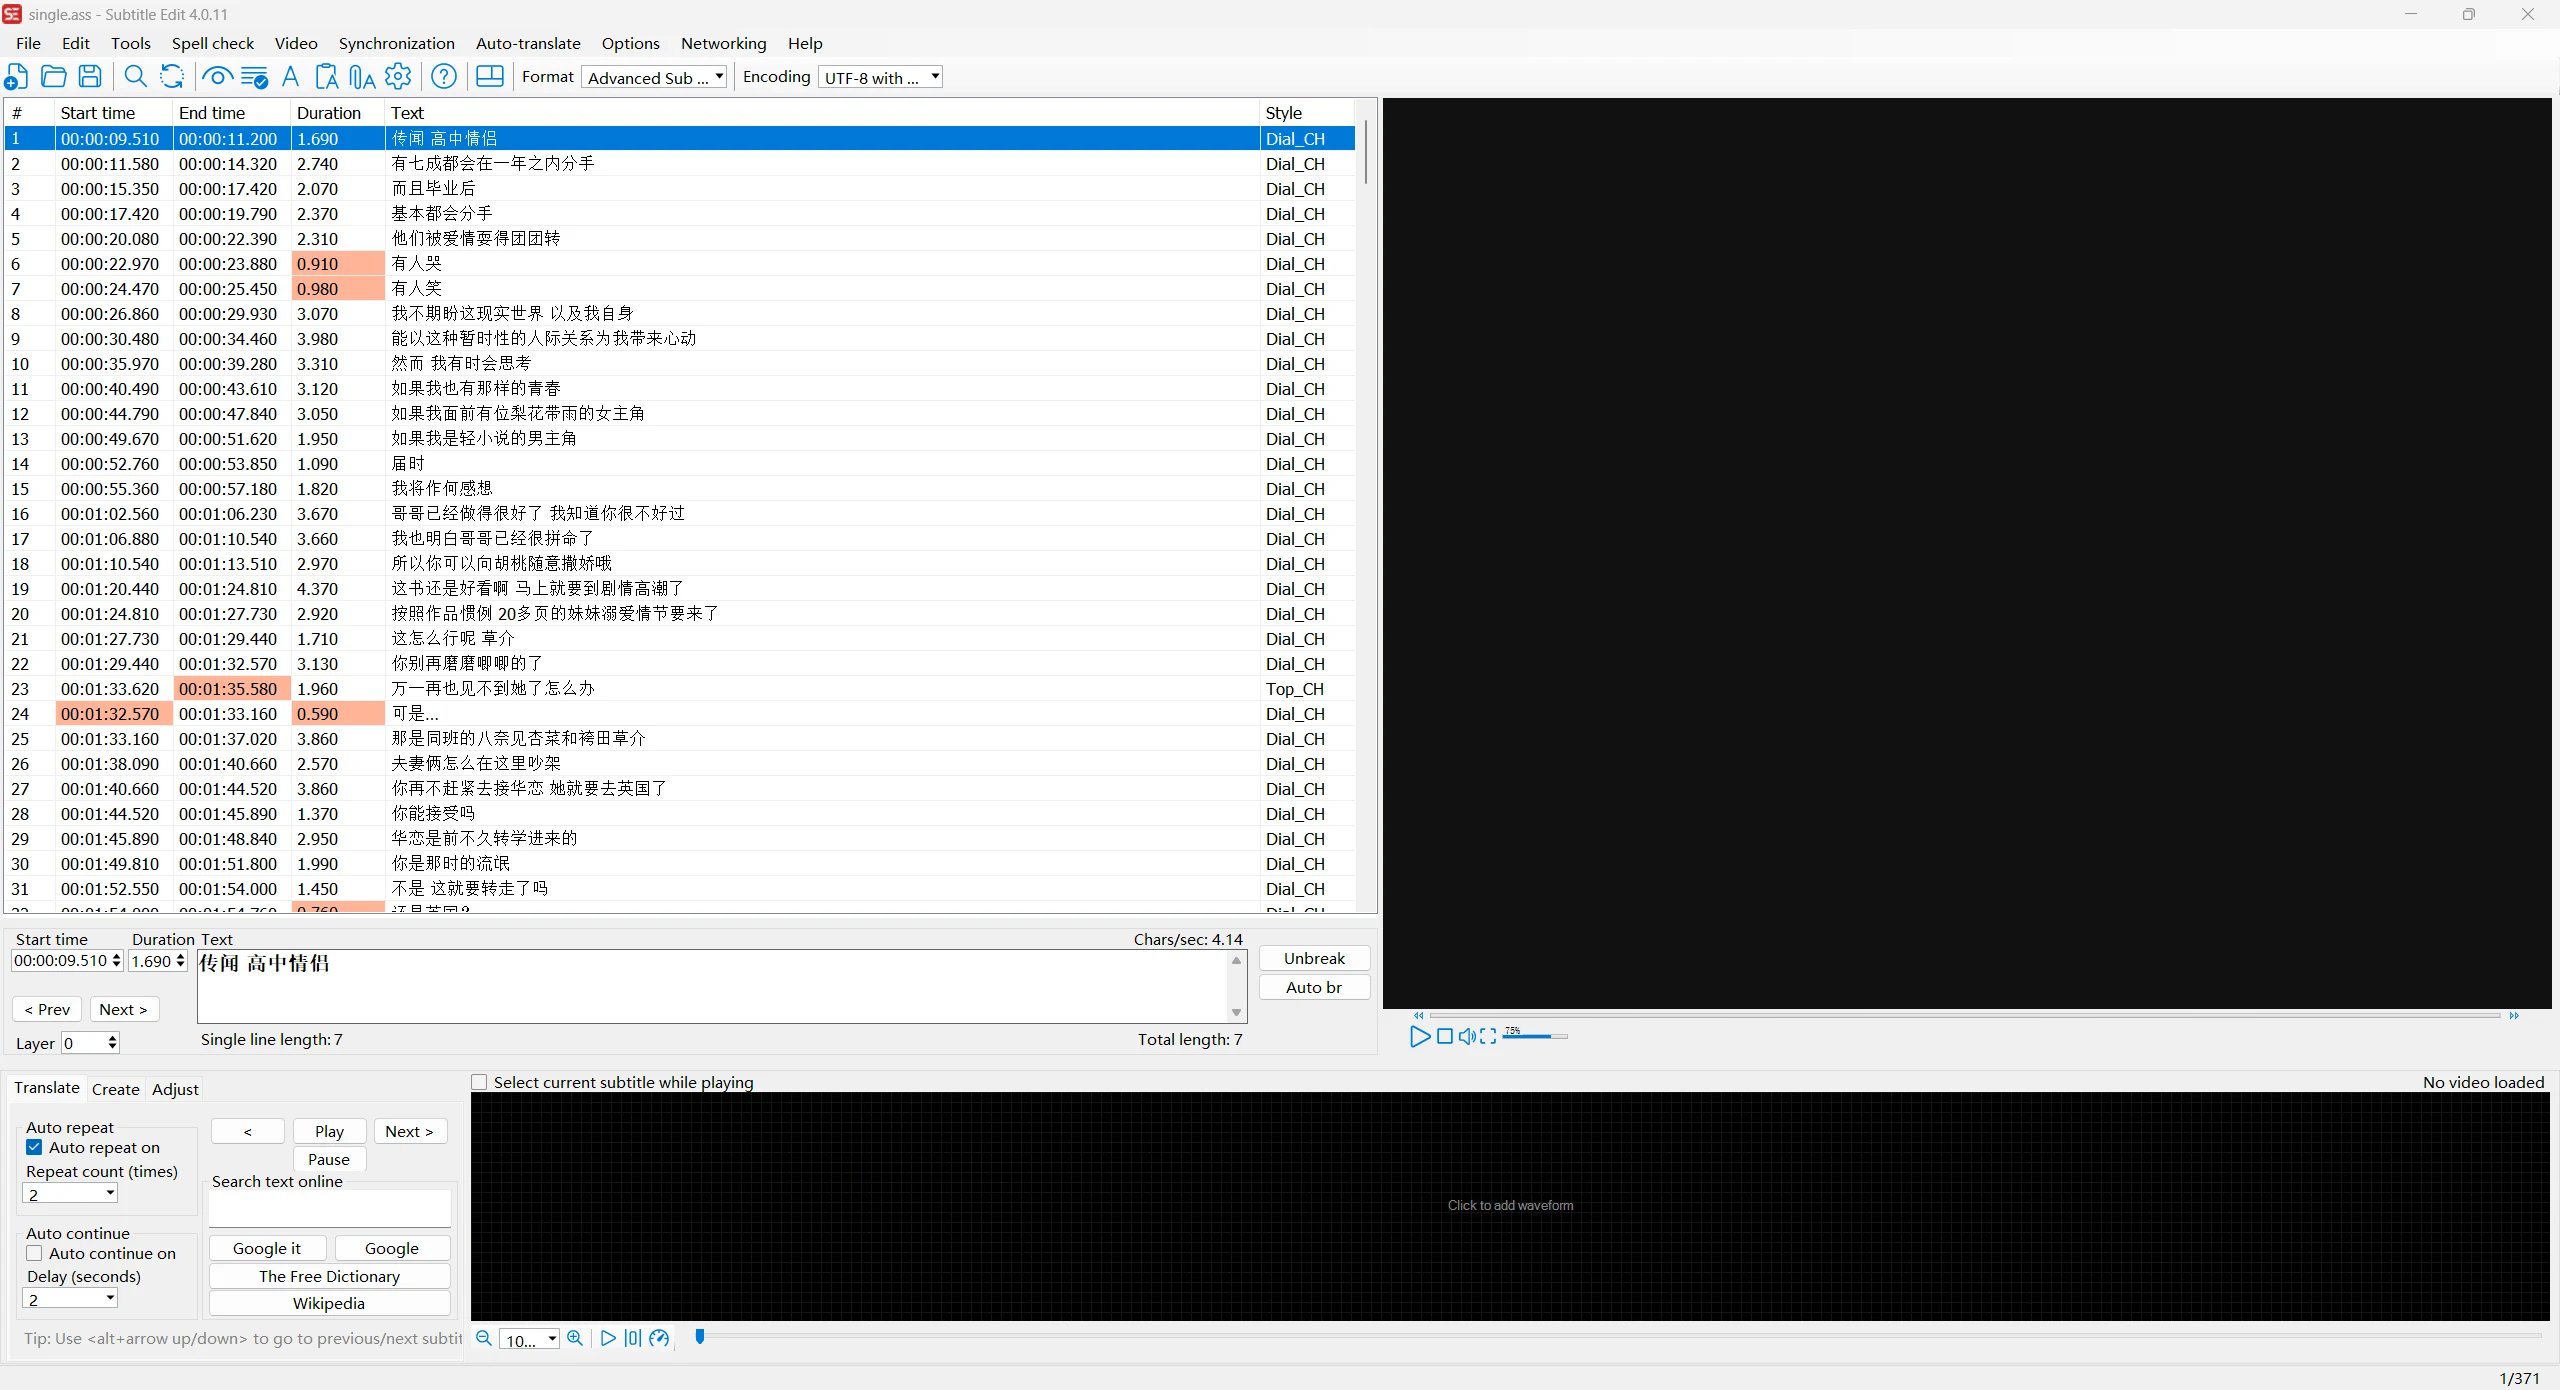Open Help question mark icon
The image size is (2560, 1390).
point(444,77)
